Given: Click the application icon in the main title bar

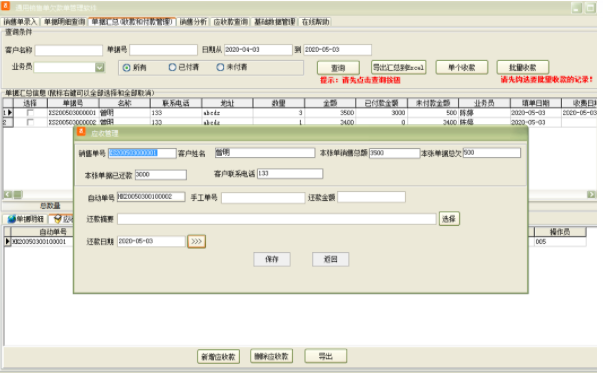Looking at the screenshot, I should pos(6,6).
